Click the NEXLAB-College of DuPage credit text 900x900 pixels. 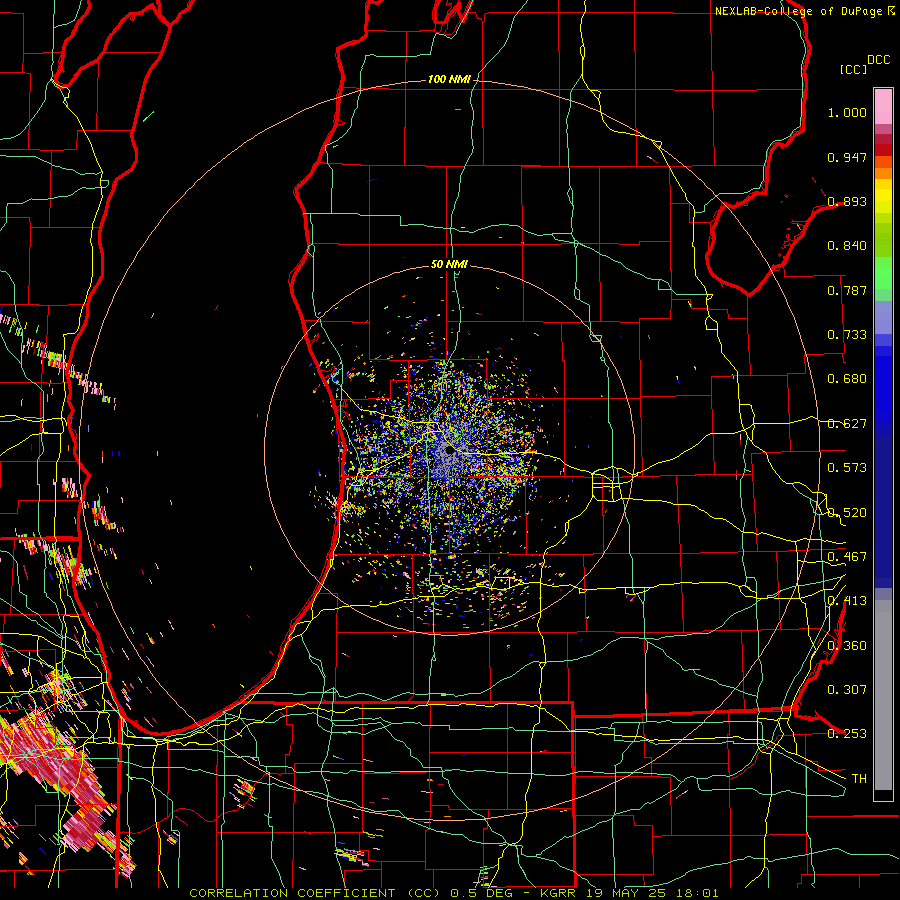[x=798, y=11]
